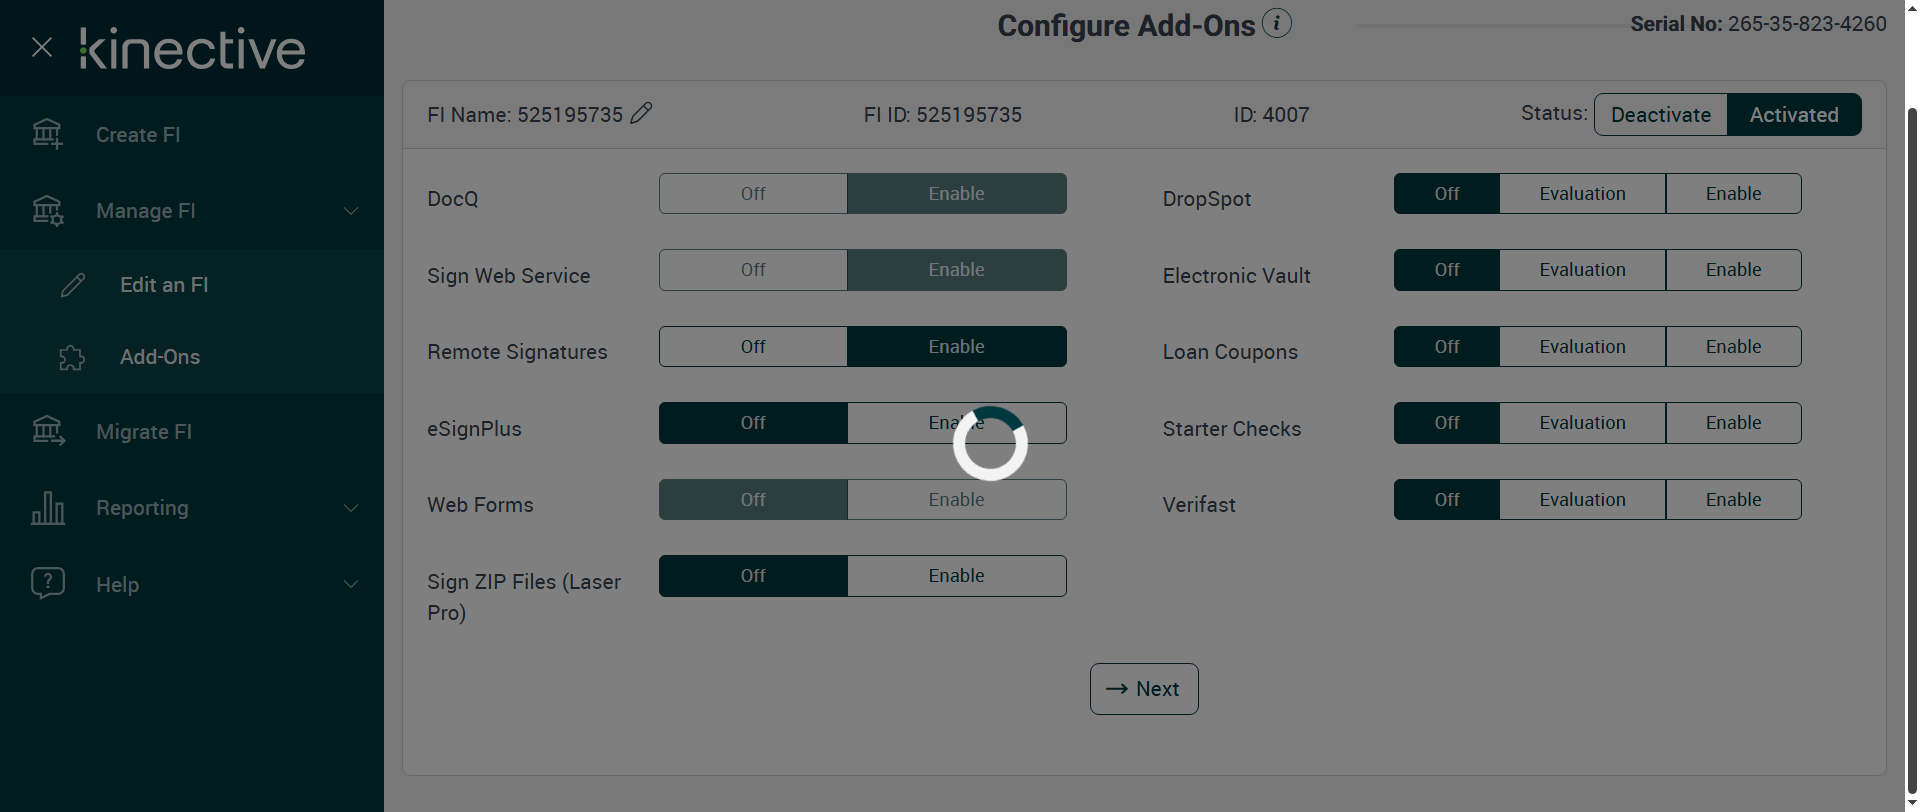Enable Sign ZIP Files (Laser Pro)
This screenshot has width=1920, height=812.
[956, 576]
